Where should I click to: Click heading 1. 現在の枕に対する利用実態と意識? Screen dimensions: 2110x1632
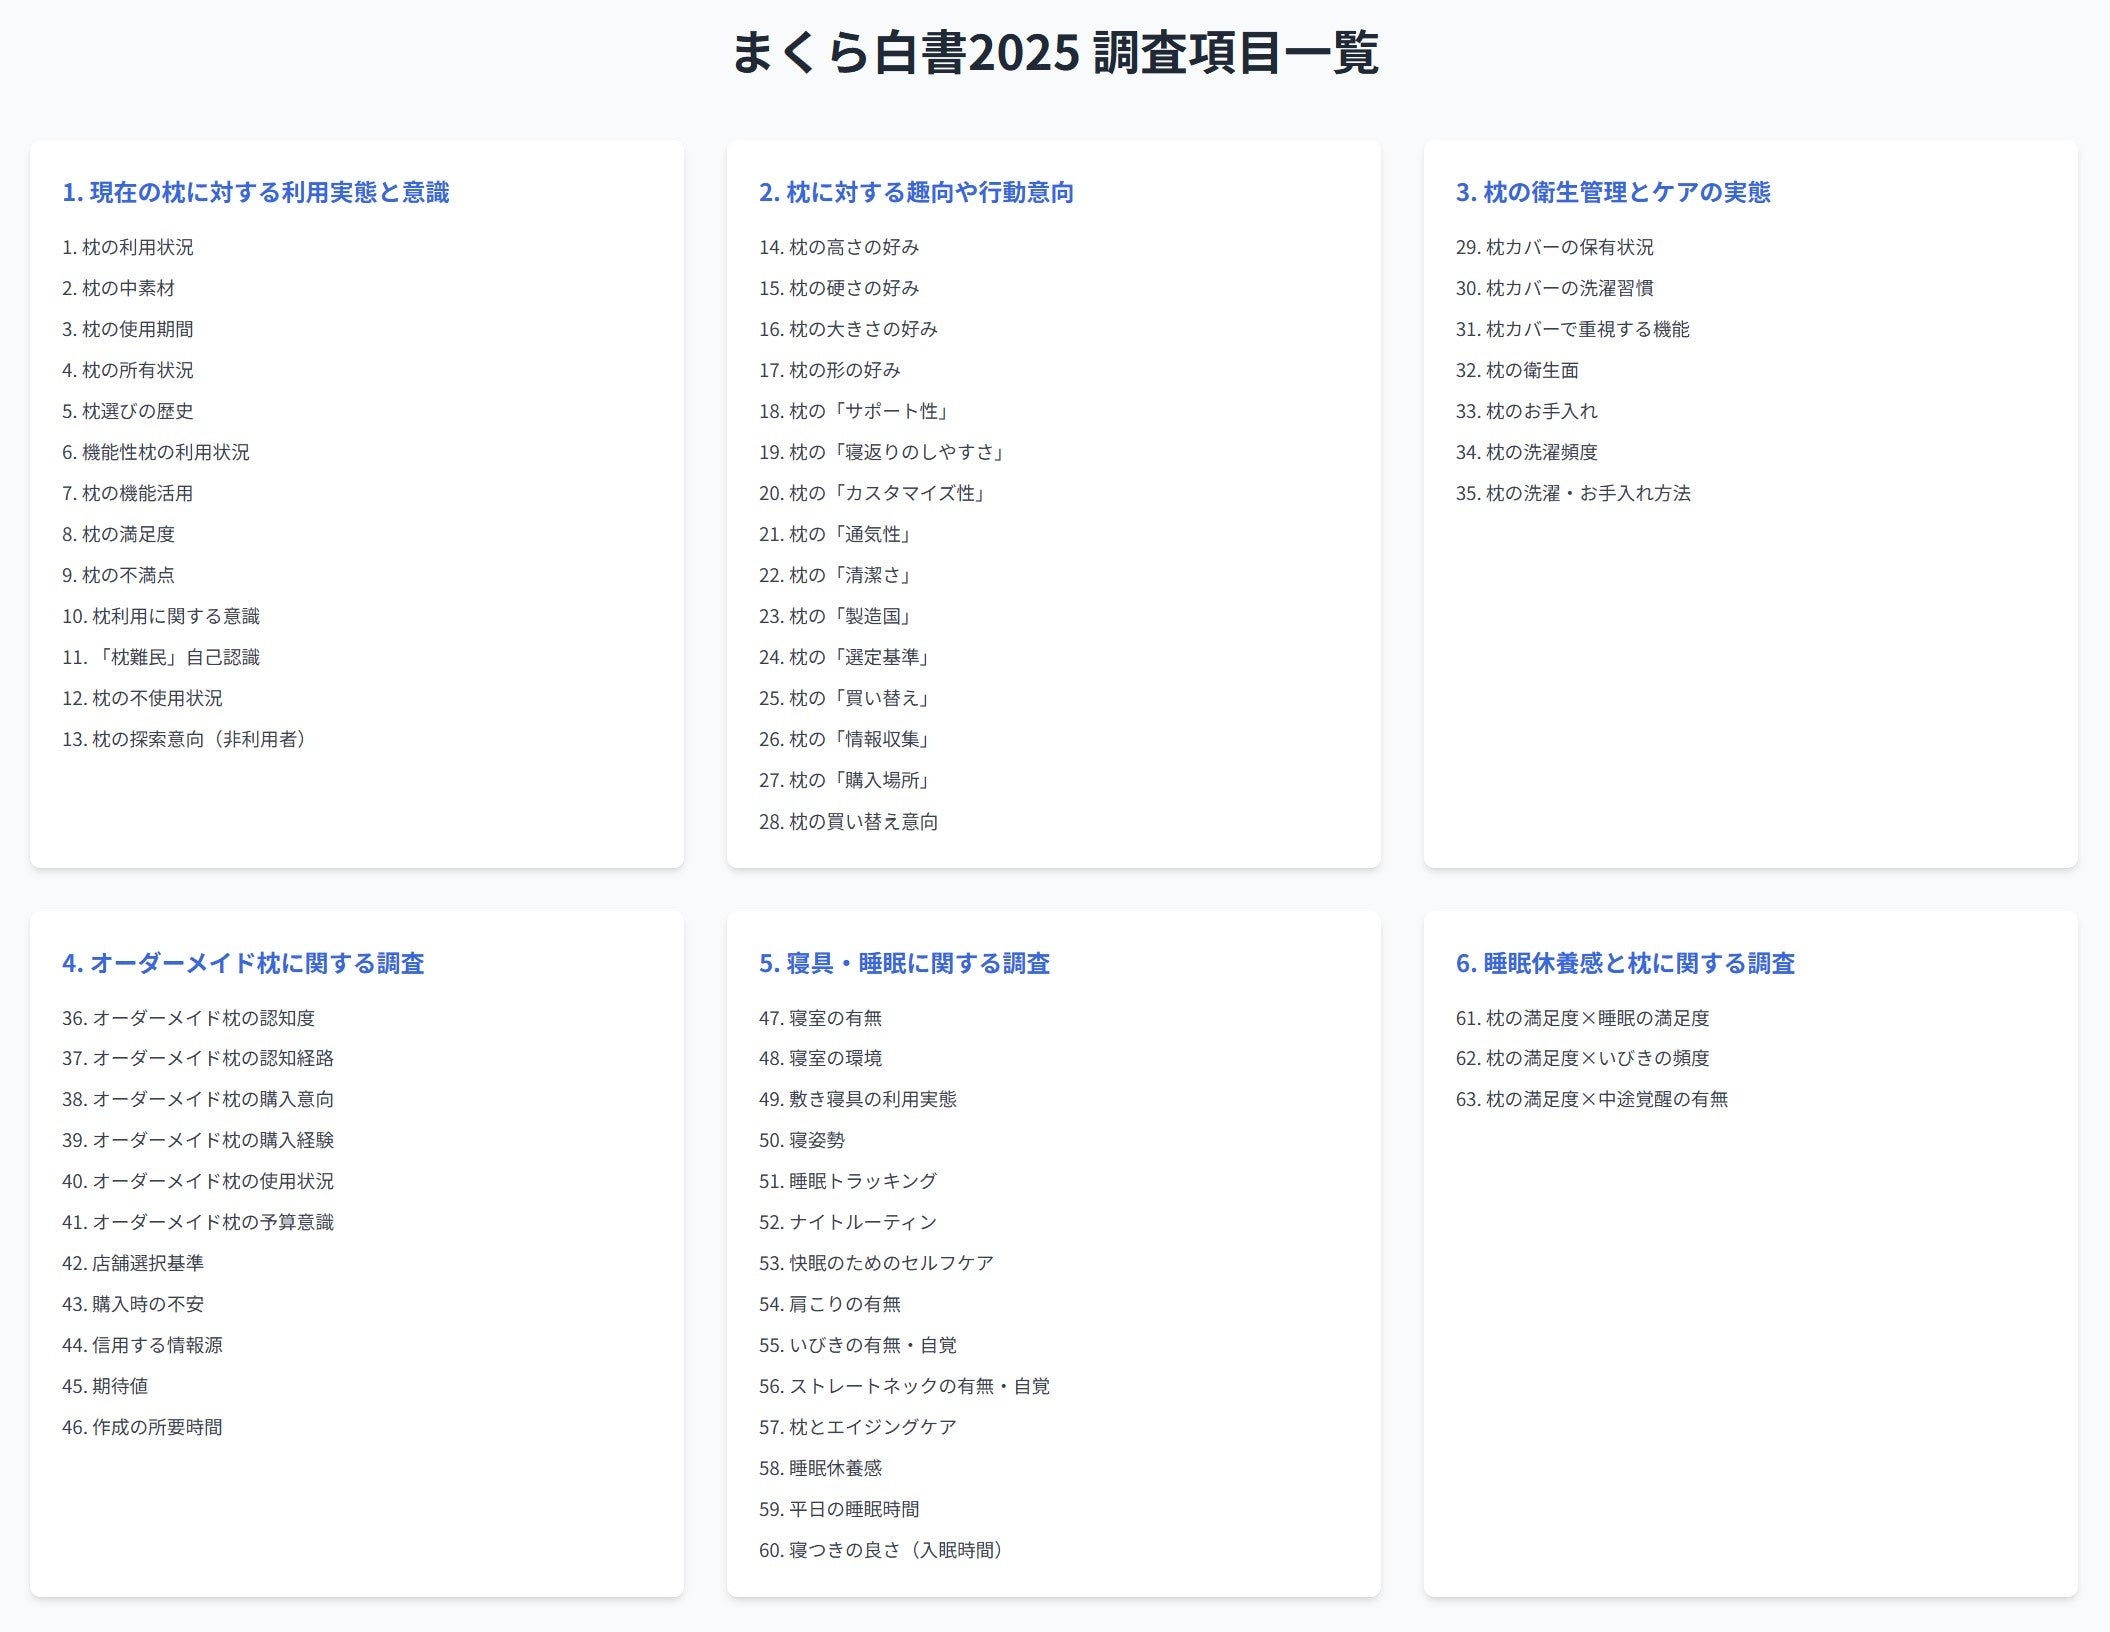[x=255, y=192]
